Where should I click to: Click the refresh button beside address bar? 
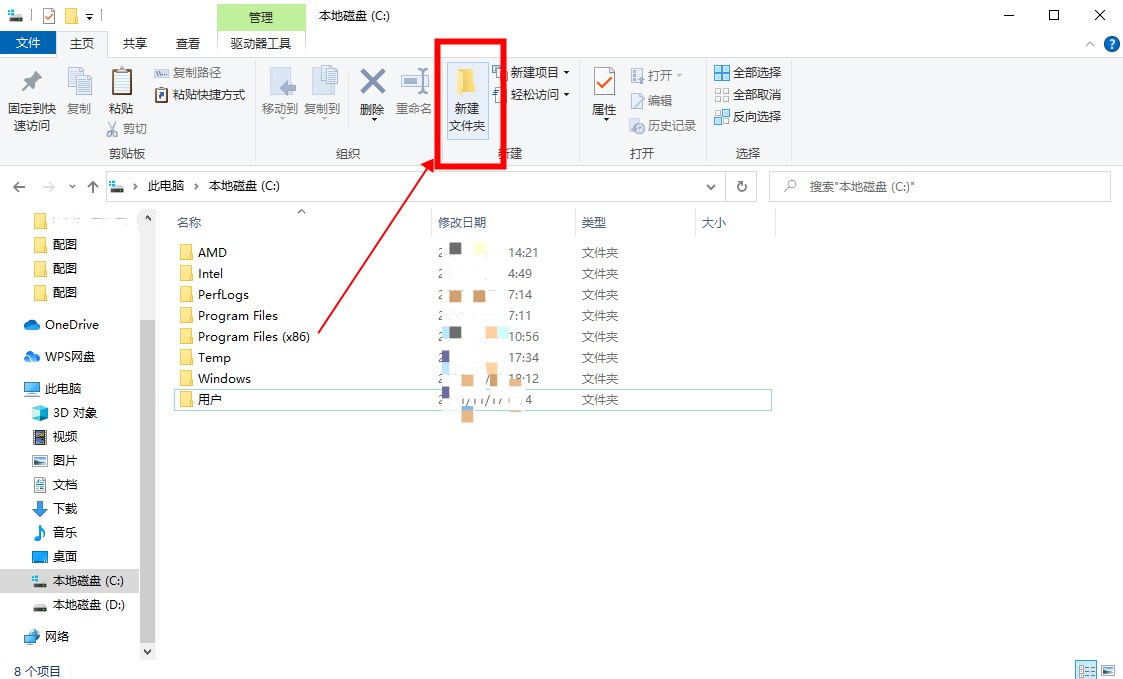[x=741, y=187]
